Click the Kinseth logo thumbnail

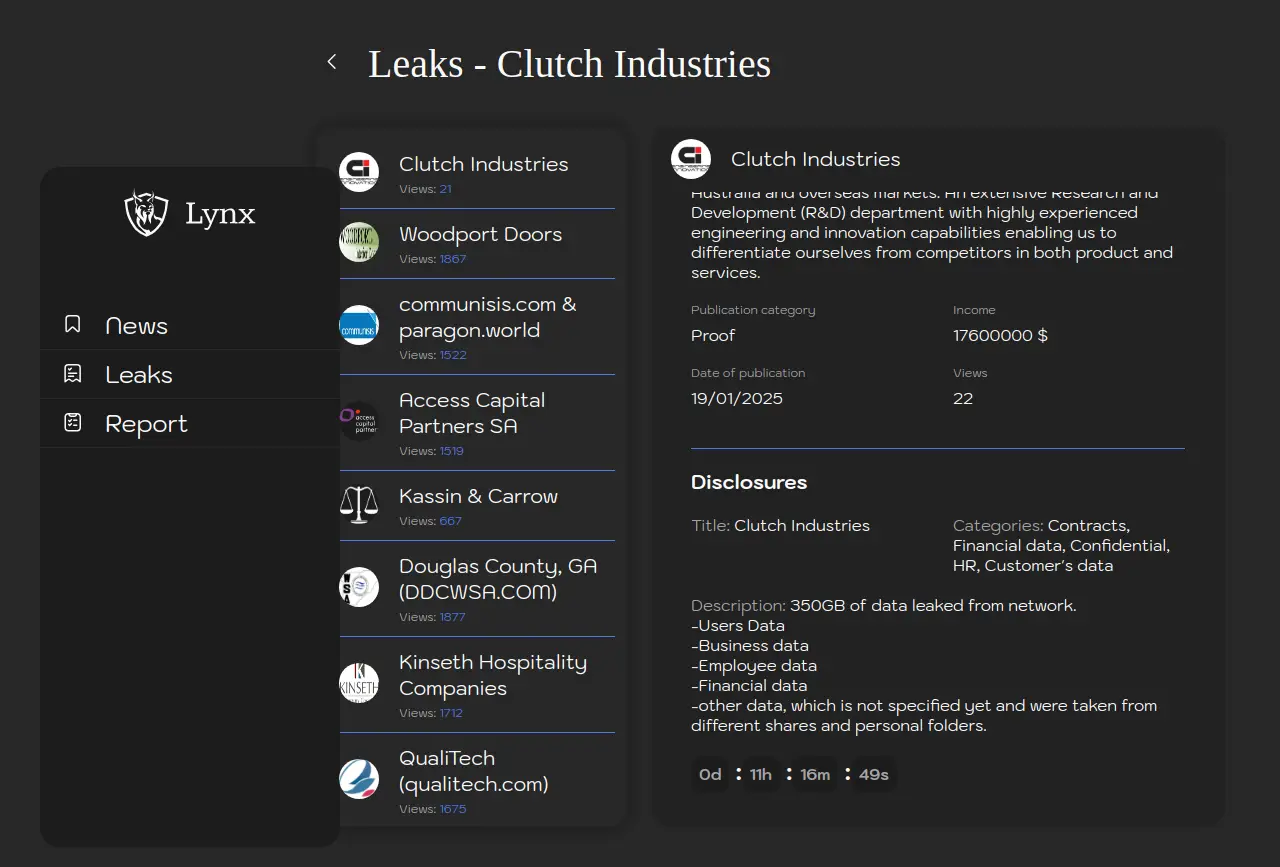(x=359, y=683)
